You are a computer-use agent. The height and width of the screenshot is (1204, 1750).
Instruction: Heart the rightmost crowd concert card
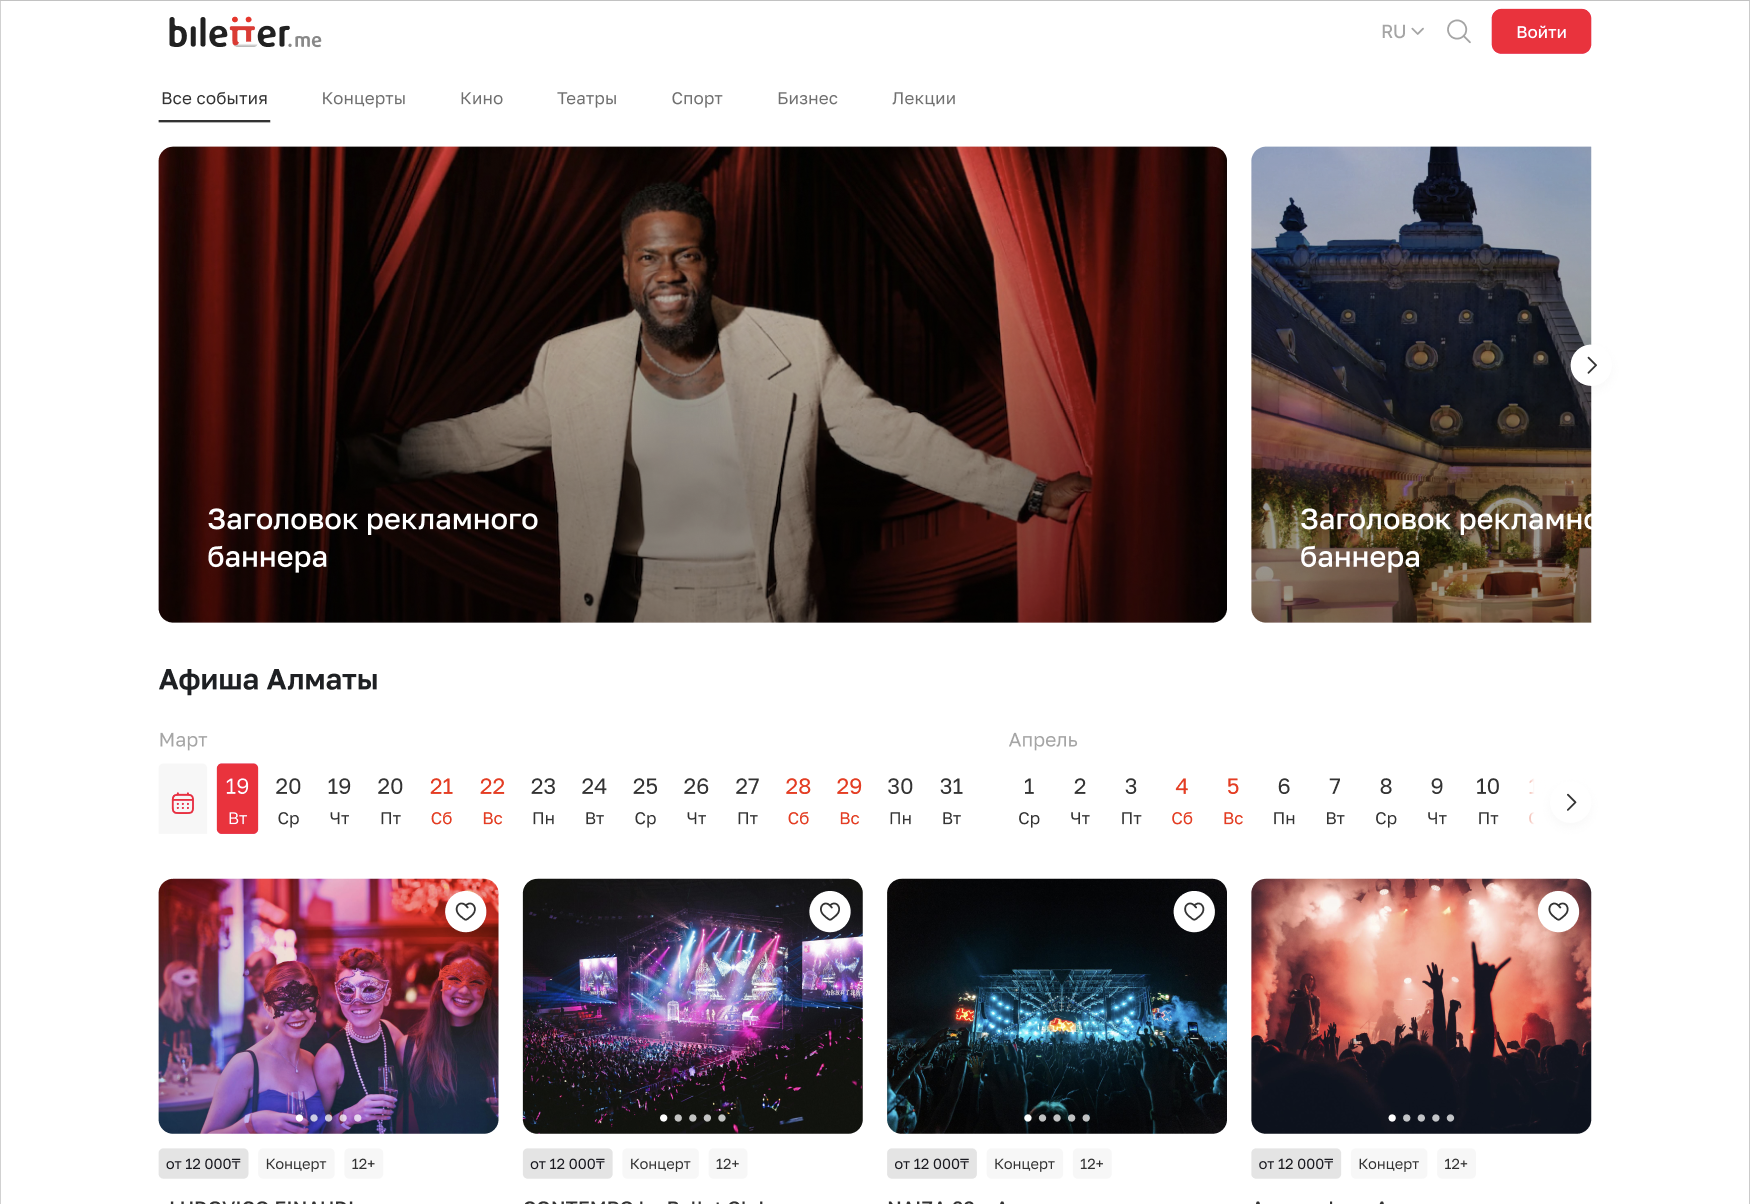coord(1558,910)
